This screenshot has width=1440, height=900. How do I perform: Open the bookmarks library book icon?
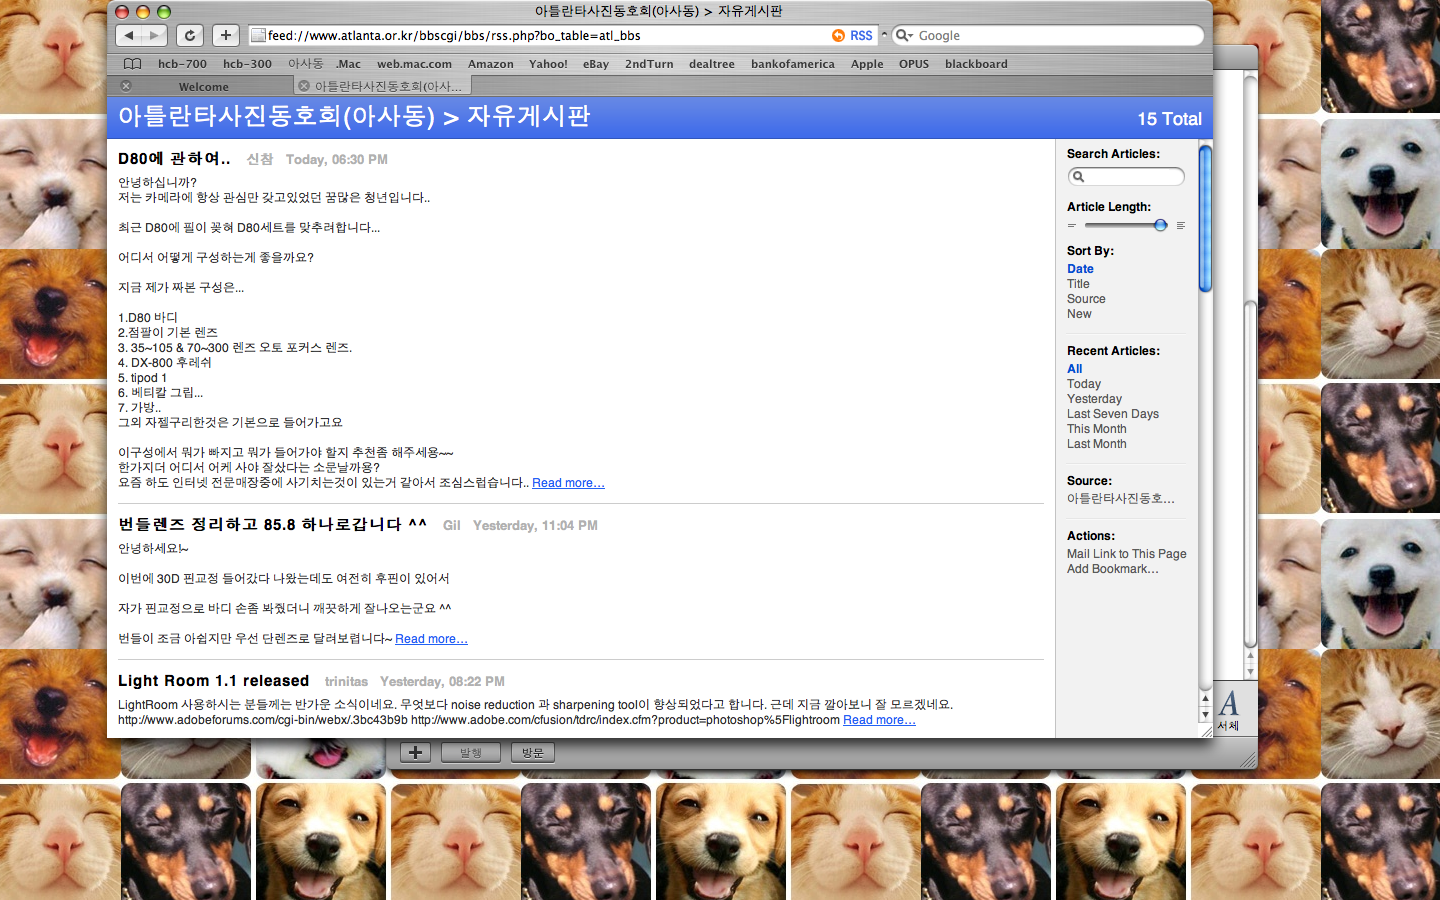click(132, 64)
